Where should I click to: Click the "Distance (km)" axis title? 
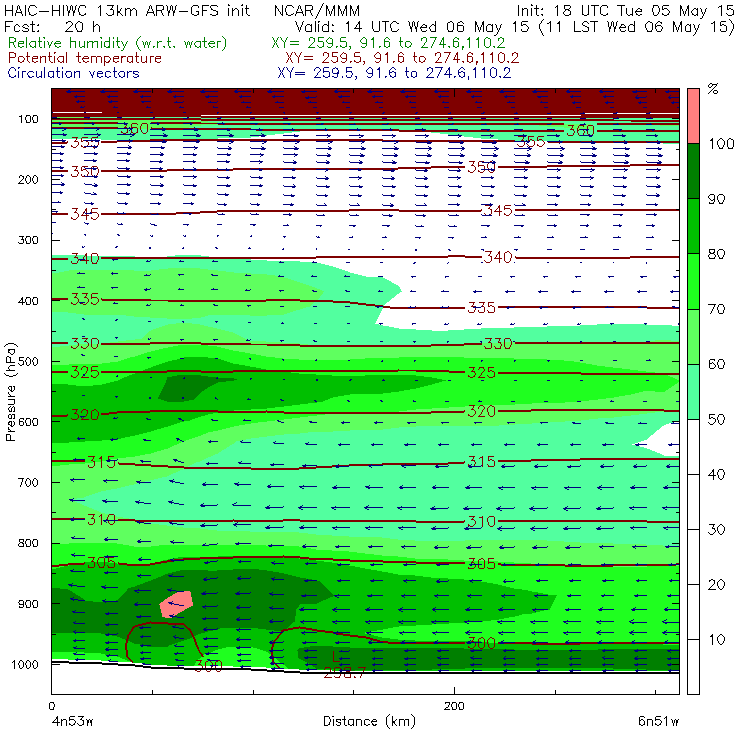369,721
